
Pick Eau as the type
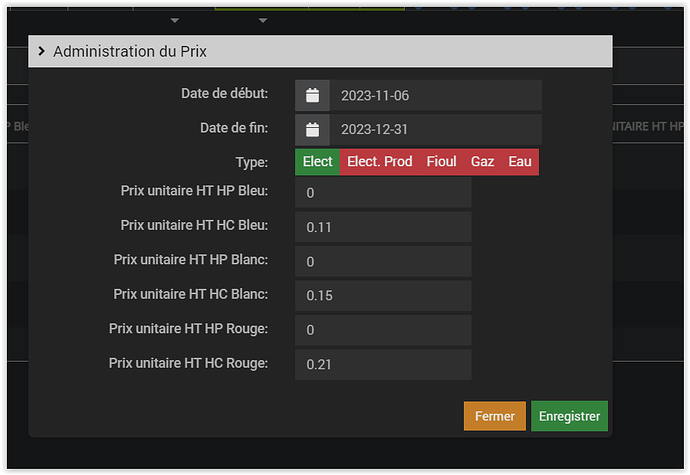(520, 162)
